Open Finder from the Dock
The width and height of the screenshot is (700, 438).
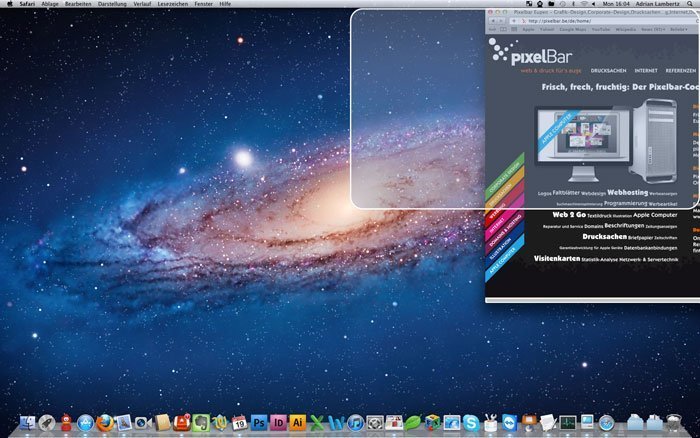click(27, 422)
